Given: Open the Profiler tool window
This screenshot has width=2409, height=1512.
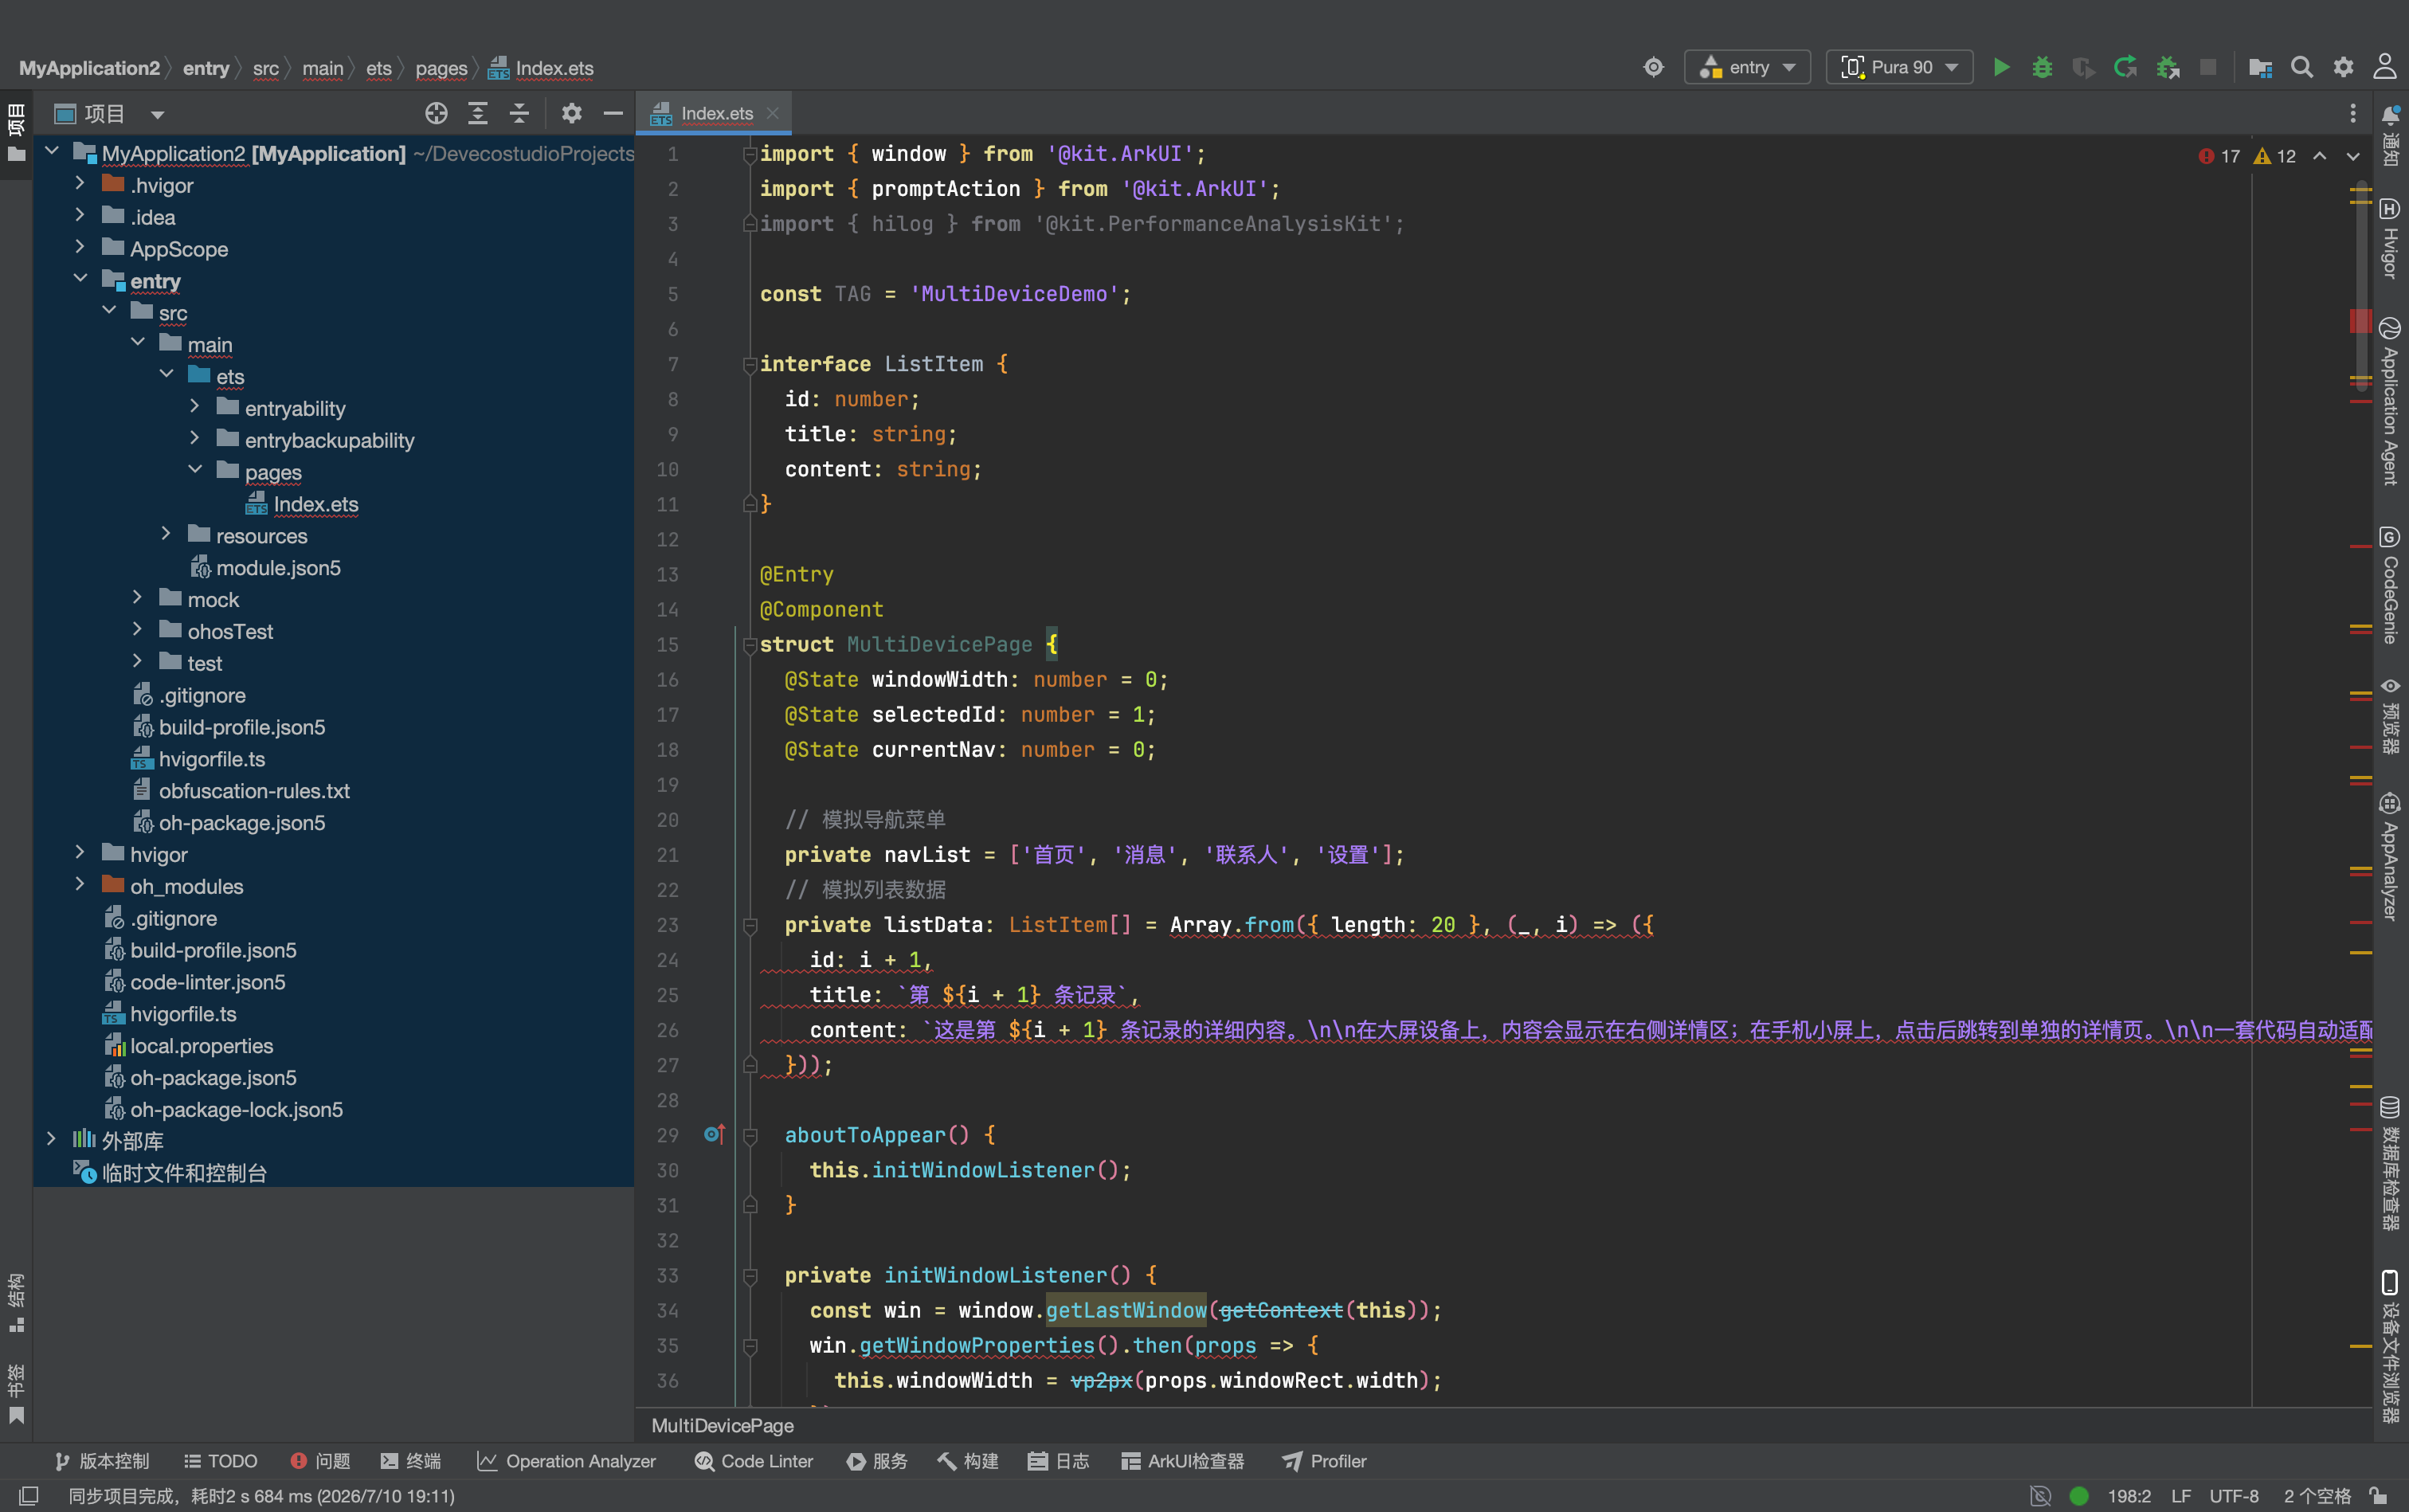Looking at the screenshot, I should (1324, 1461).
